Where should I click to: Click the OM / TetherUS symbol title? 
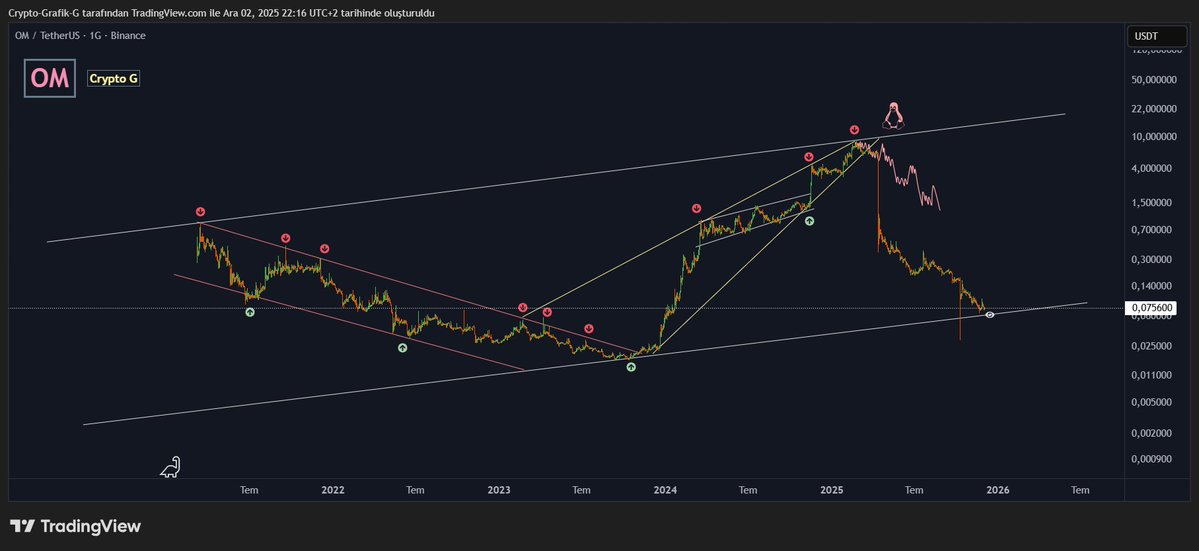coord(47,36)
